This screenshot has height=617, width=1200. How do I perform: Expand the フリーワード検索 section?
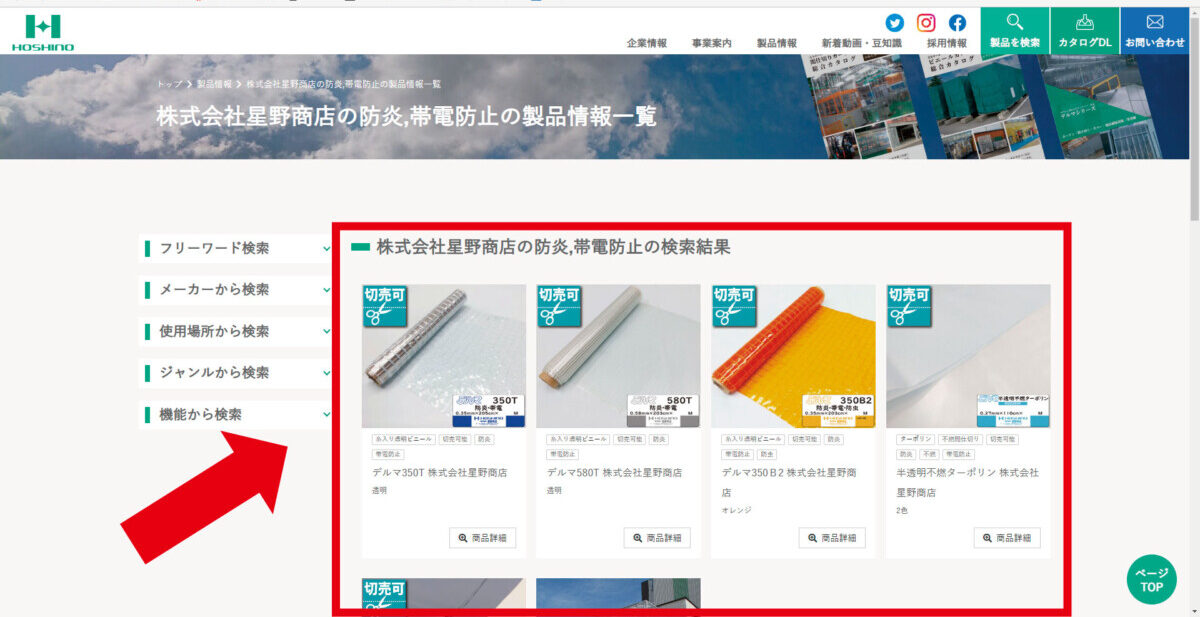coord(235,248)
